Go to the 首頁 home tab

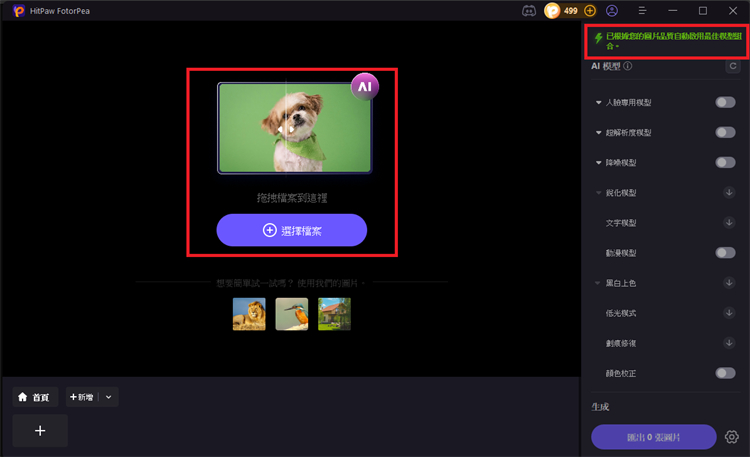tap(35, 397)
